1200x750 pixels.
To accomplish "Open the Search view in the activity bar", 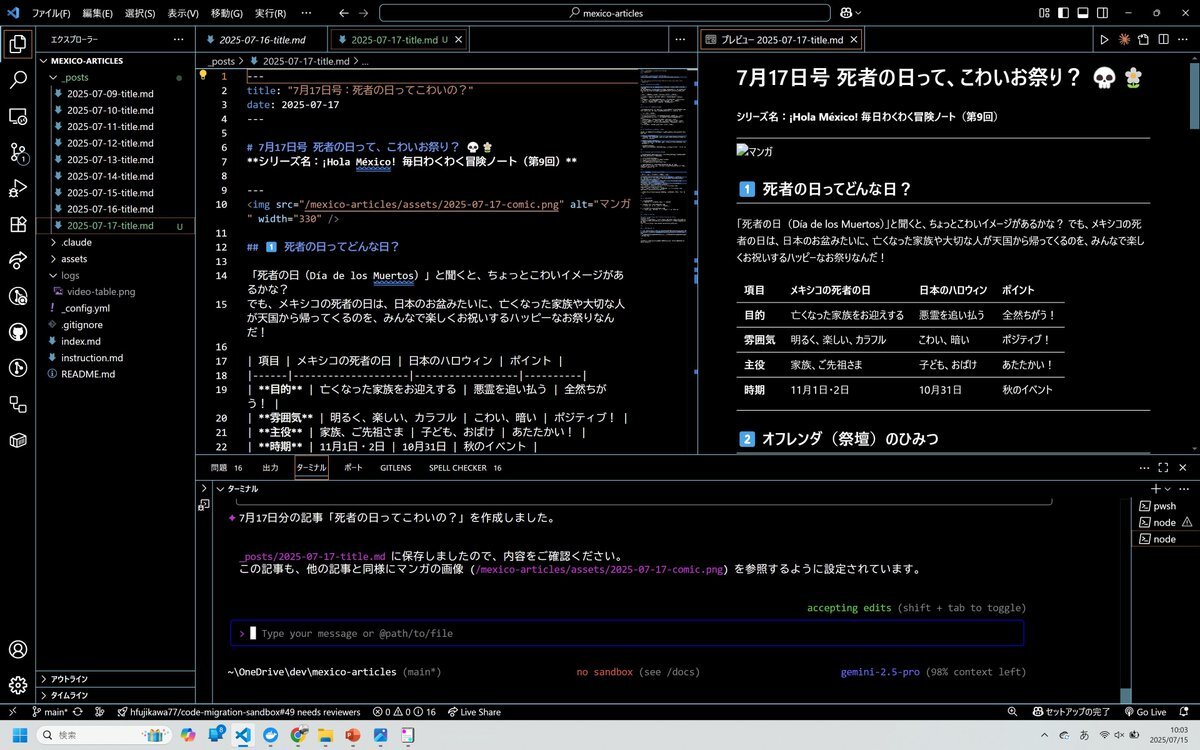I will (18, 80).
